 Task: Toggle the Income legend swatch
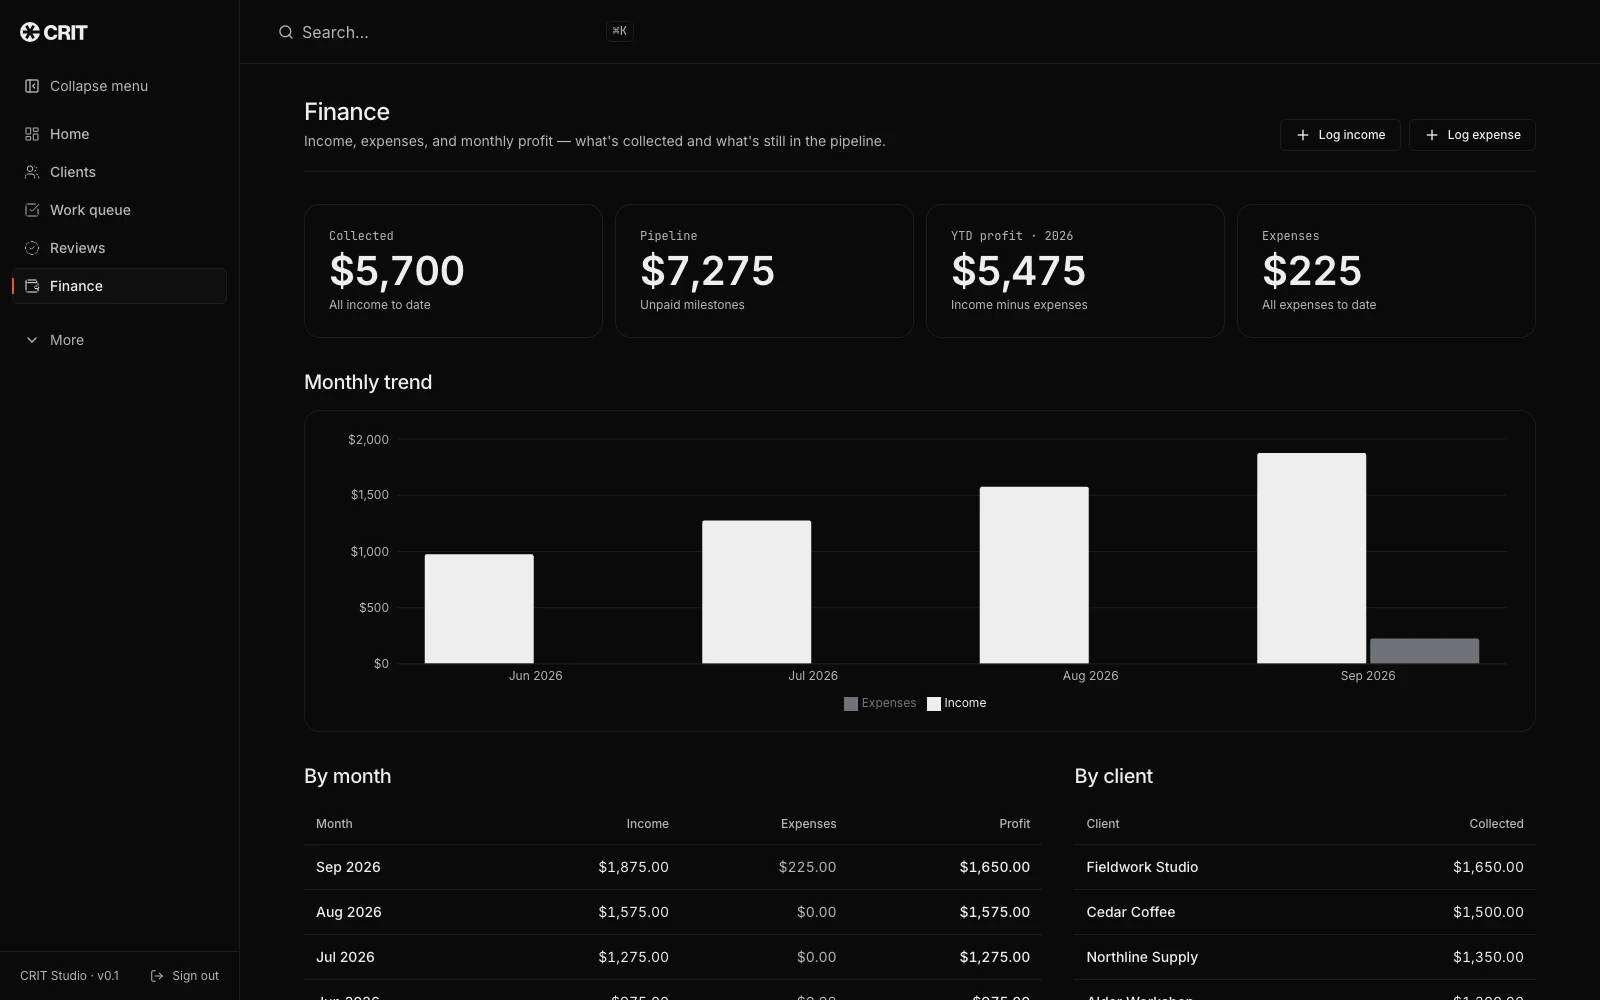coord(934,704)
